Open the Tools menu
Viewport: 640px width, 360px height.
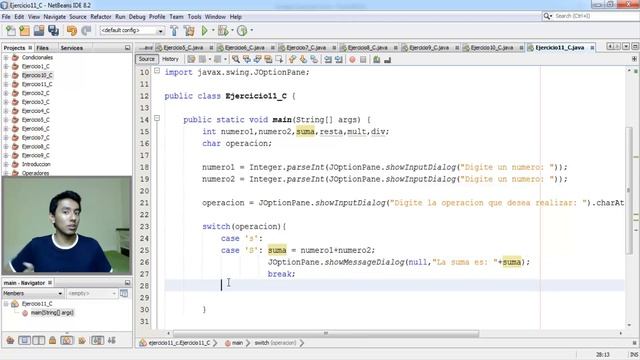pos(195,17)
